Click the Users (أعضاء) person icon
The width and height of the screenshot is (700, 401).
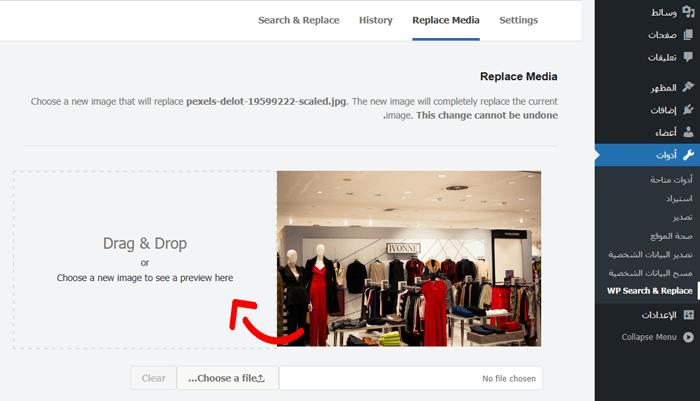[688, 132]
